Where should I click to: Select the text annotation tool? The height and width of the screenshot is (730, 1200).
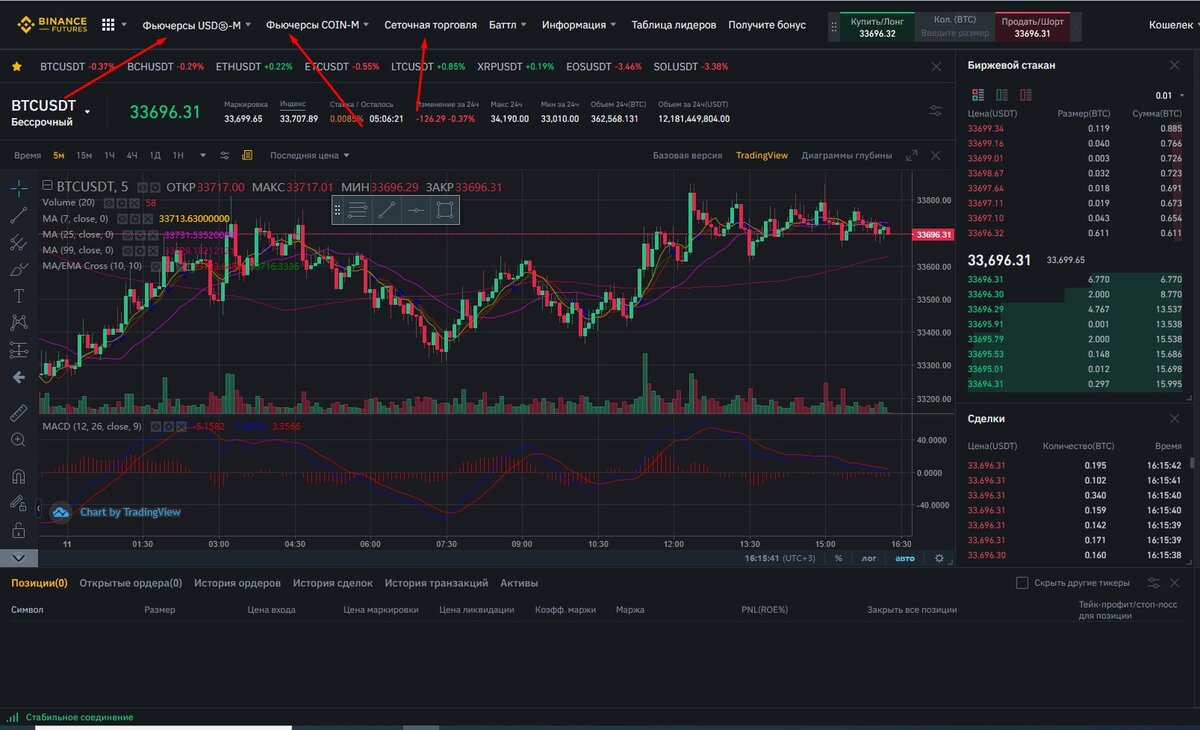click(18, 296)
